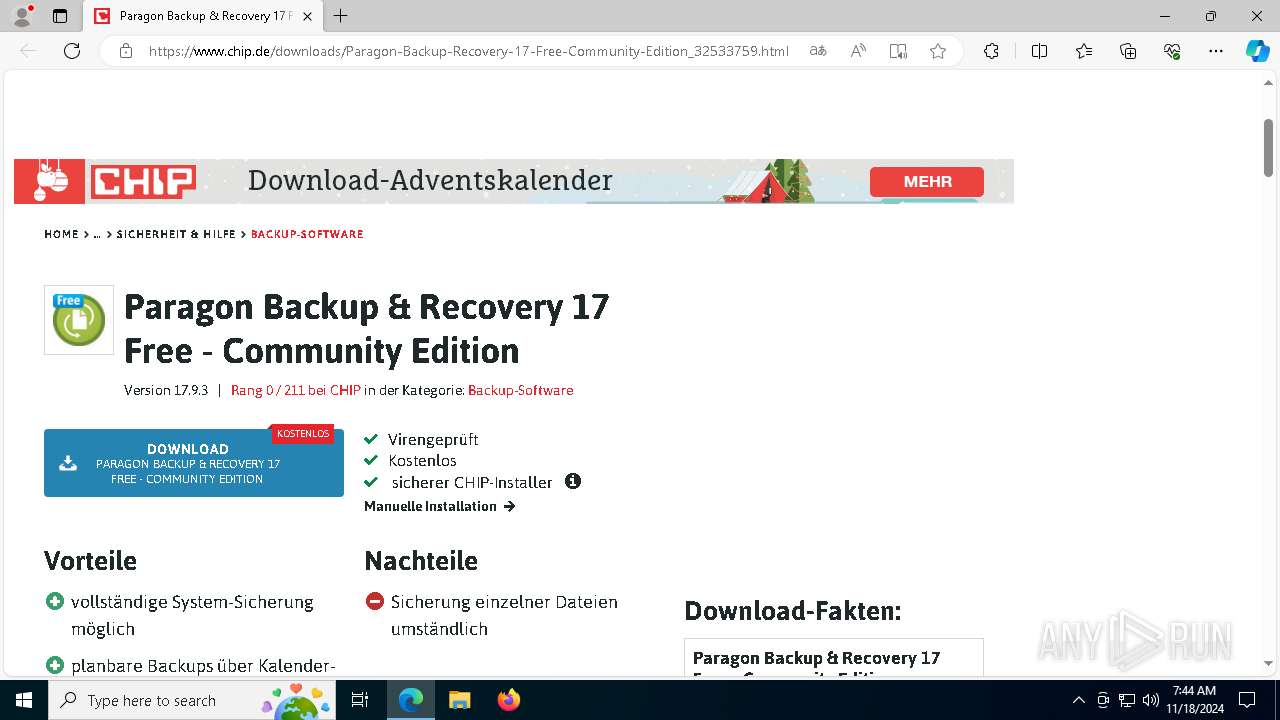Launch Firefox from taskbar
The image size is (1280, 720).
508,700
